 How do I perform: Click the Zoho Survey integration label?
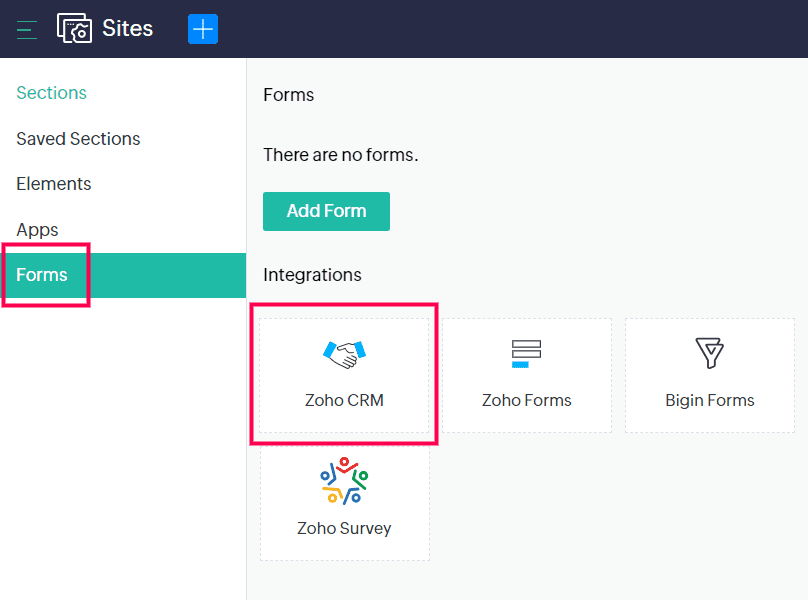click(344, 528)
